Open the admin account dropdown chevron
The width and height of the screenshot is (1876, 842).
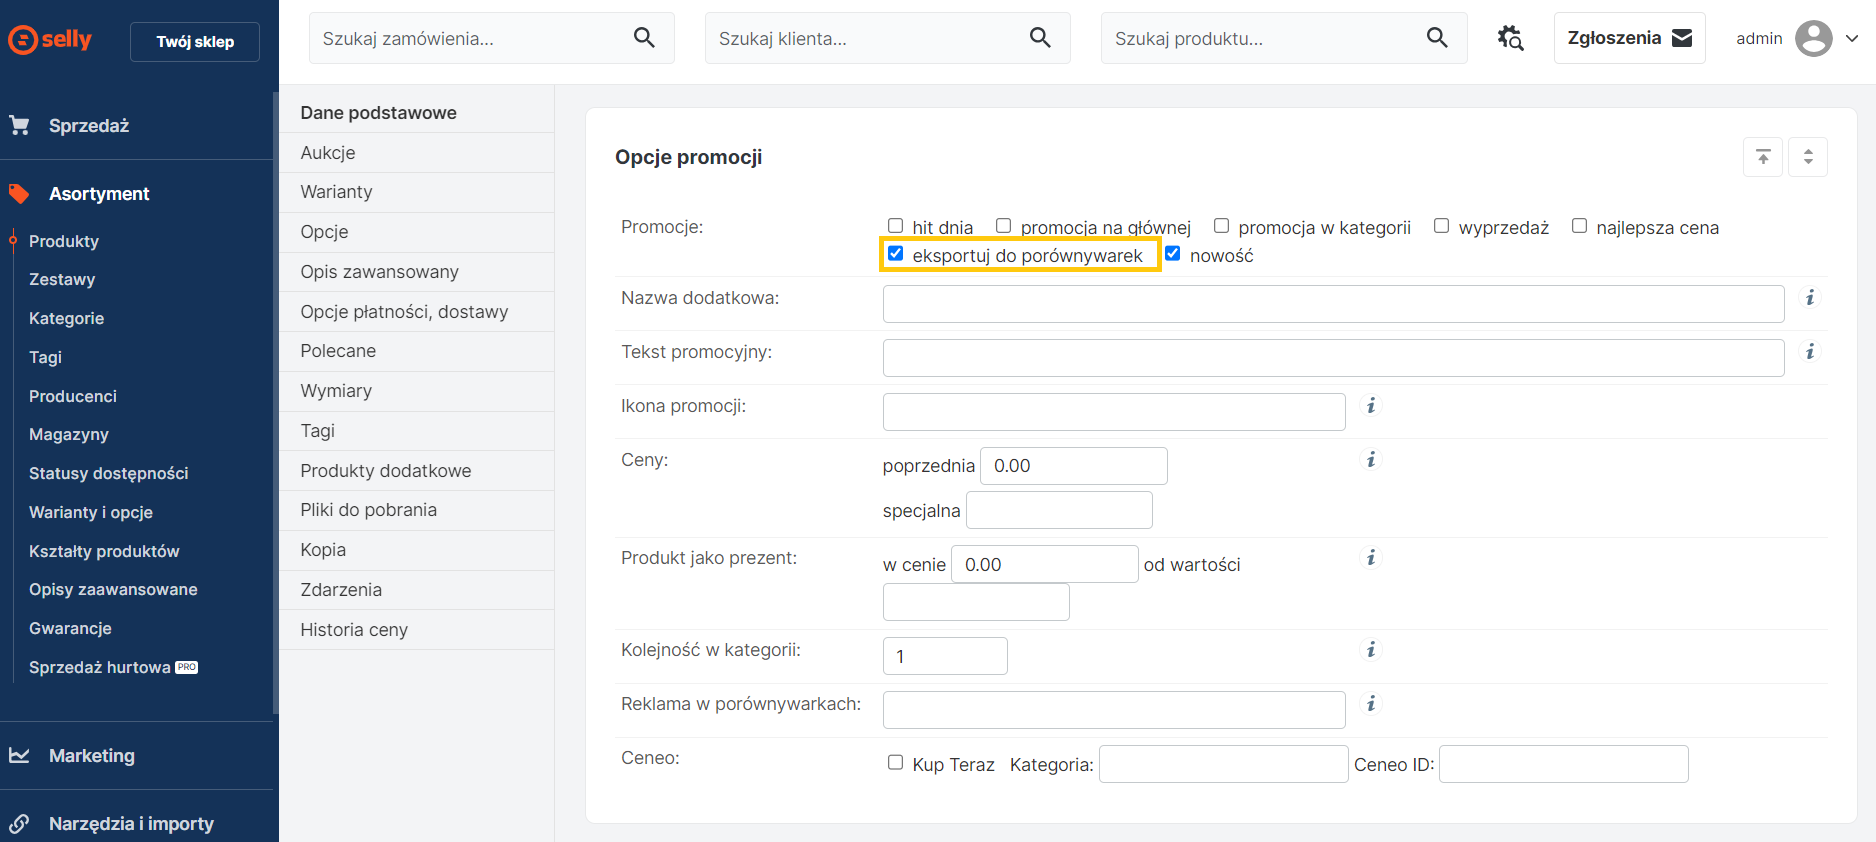pos(1852,39)
